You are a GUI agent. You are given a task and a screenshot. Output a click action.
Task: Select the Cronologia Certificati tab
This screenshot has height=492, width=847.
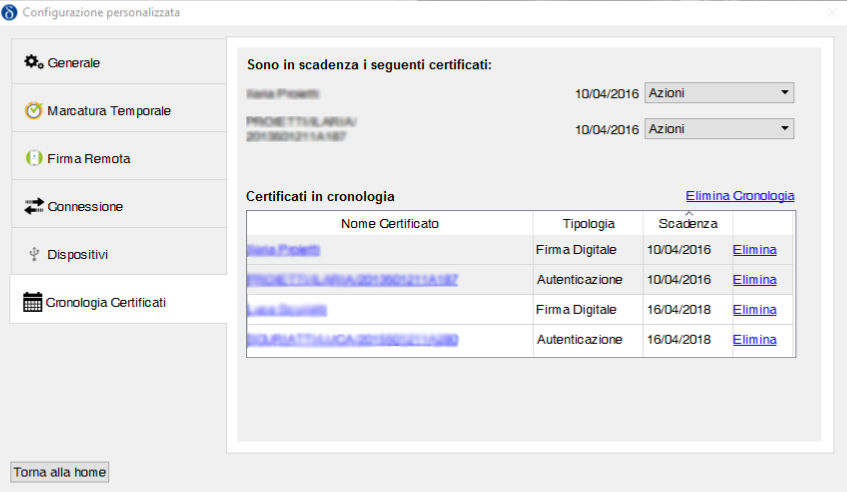tap(119, 300)
